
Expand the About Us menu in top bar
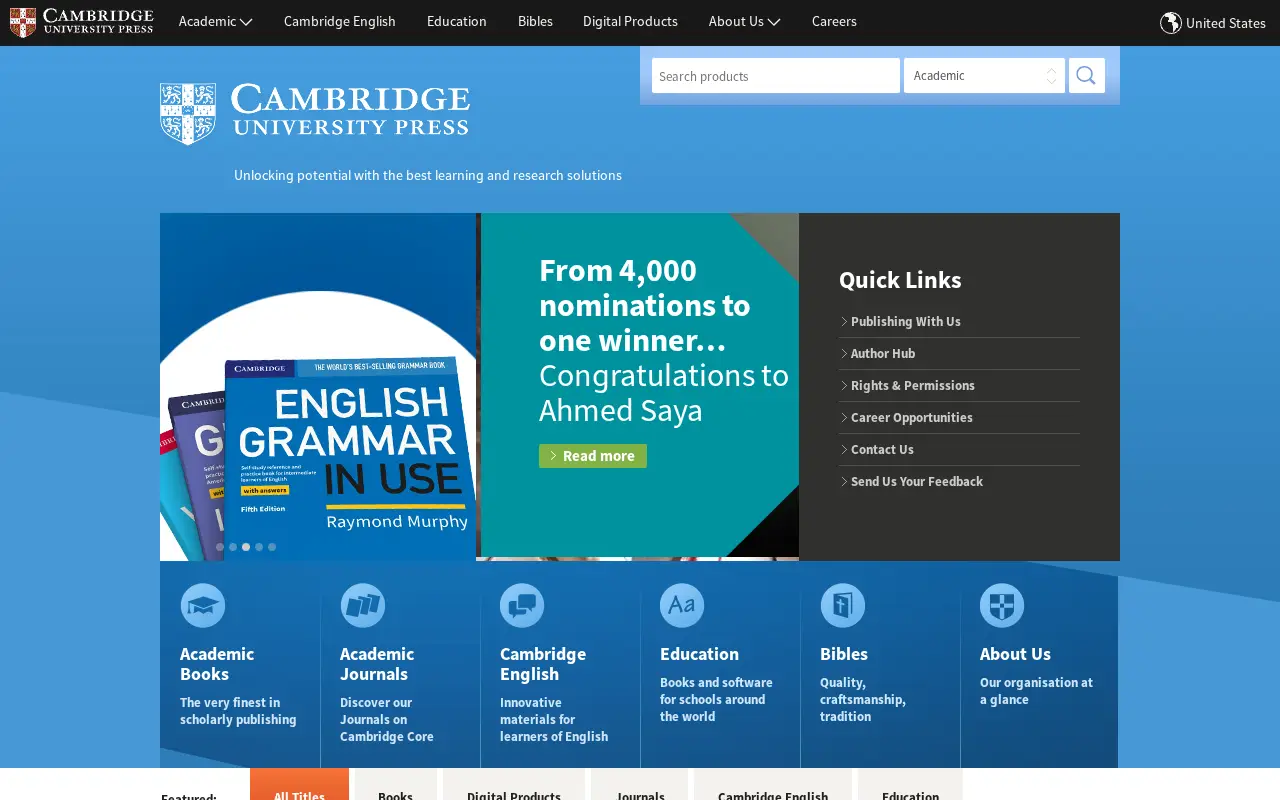click(744, 21)
